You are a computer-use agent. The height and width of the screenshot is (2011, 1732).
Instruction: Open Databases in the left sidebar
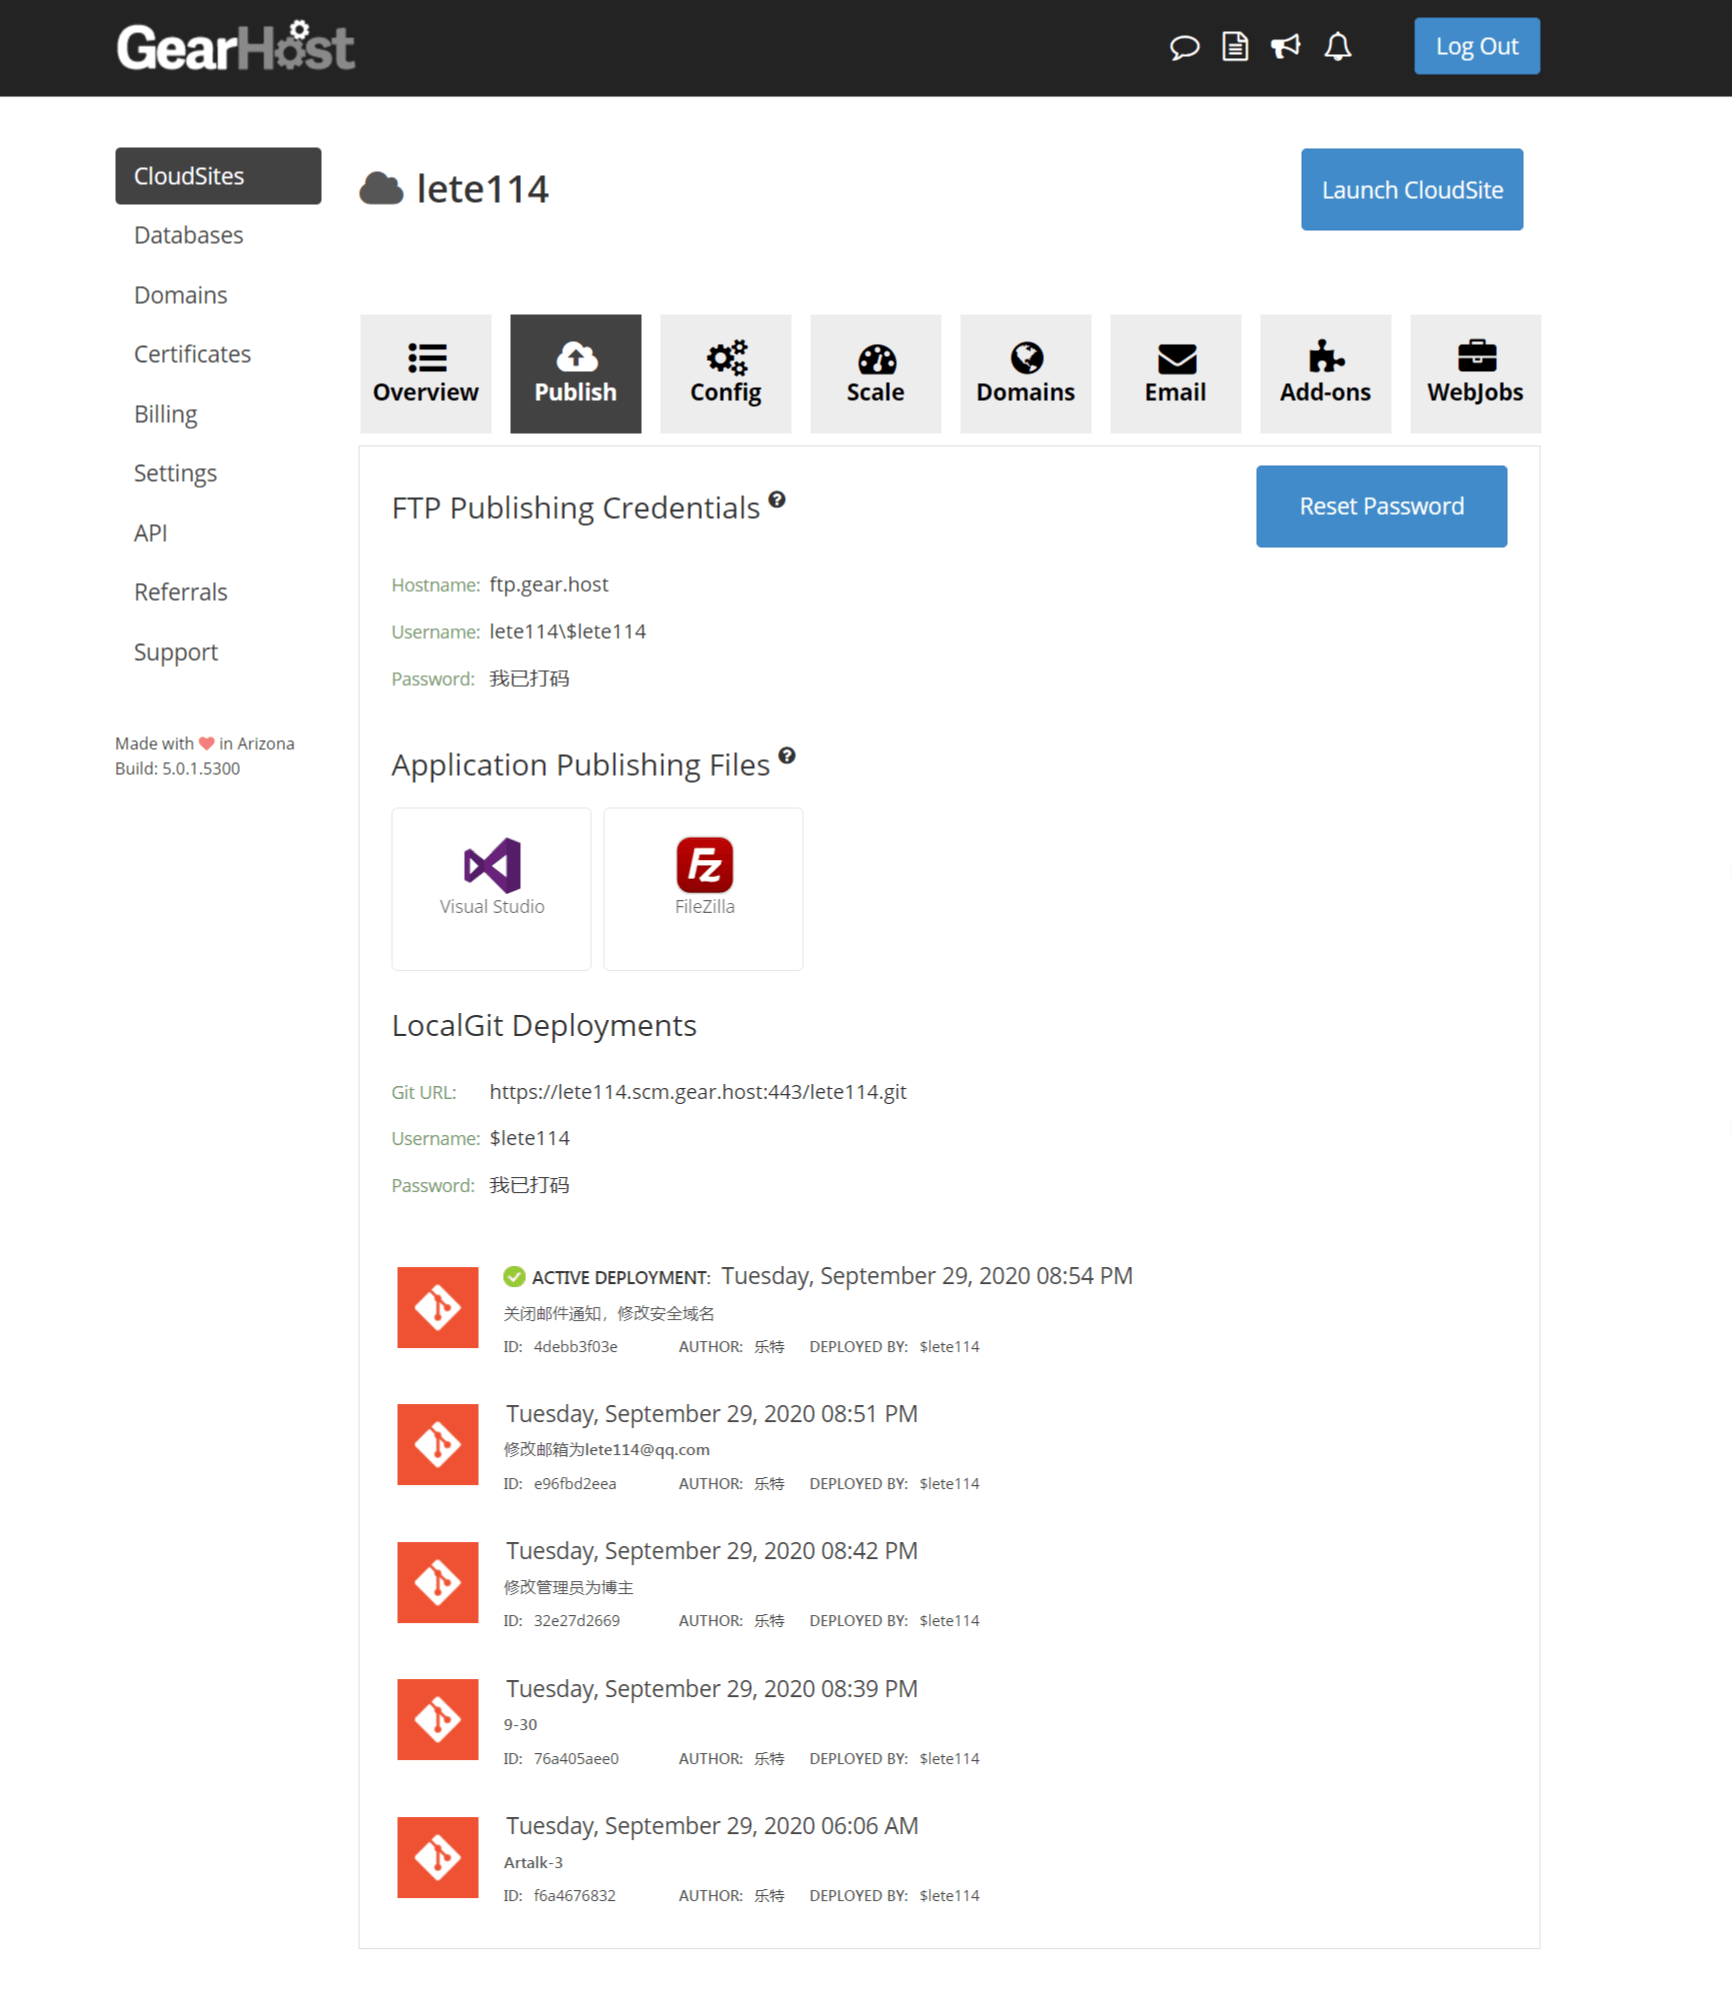coord(189,235)
